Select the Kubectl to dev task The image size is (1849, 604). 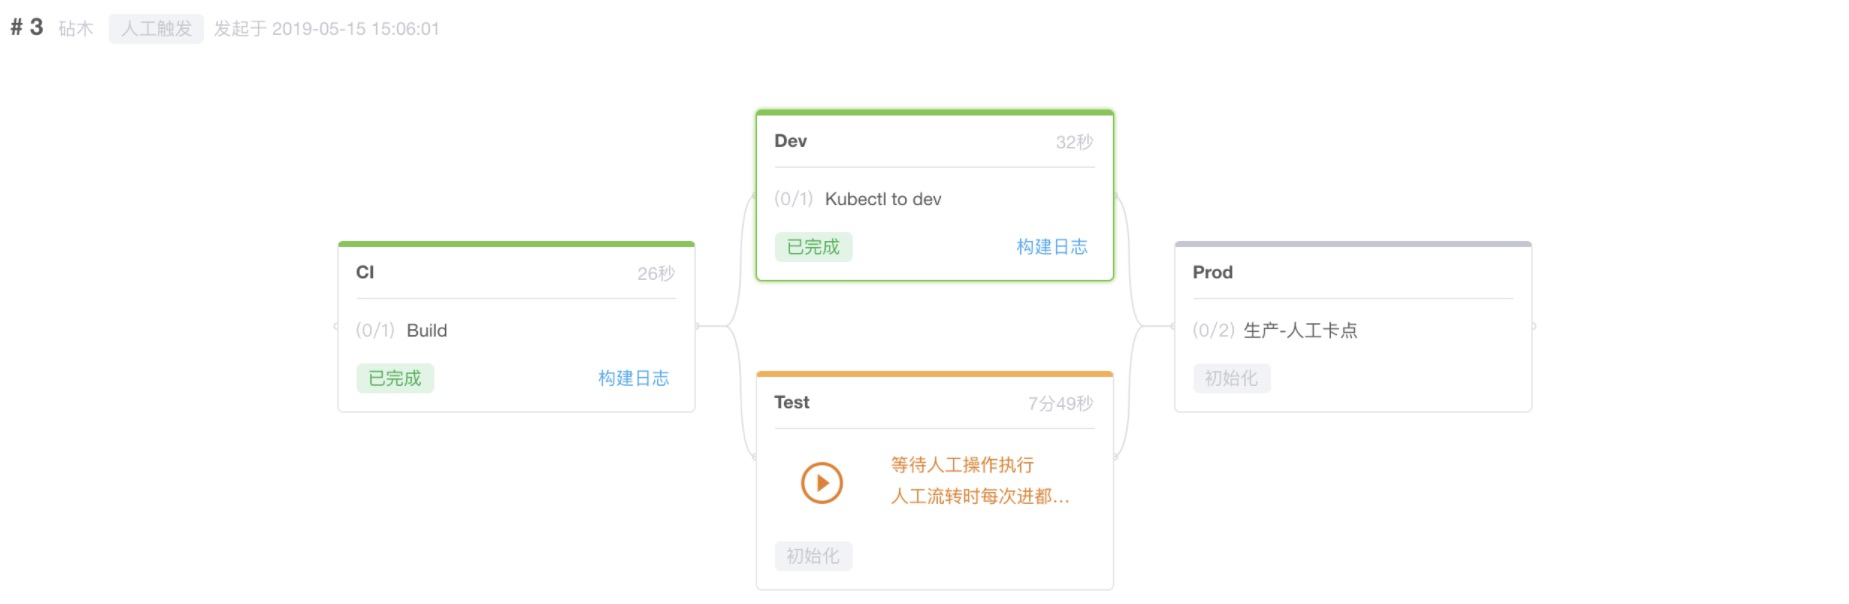point(882,199)
